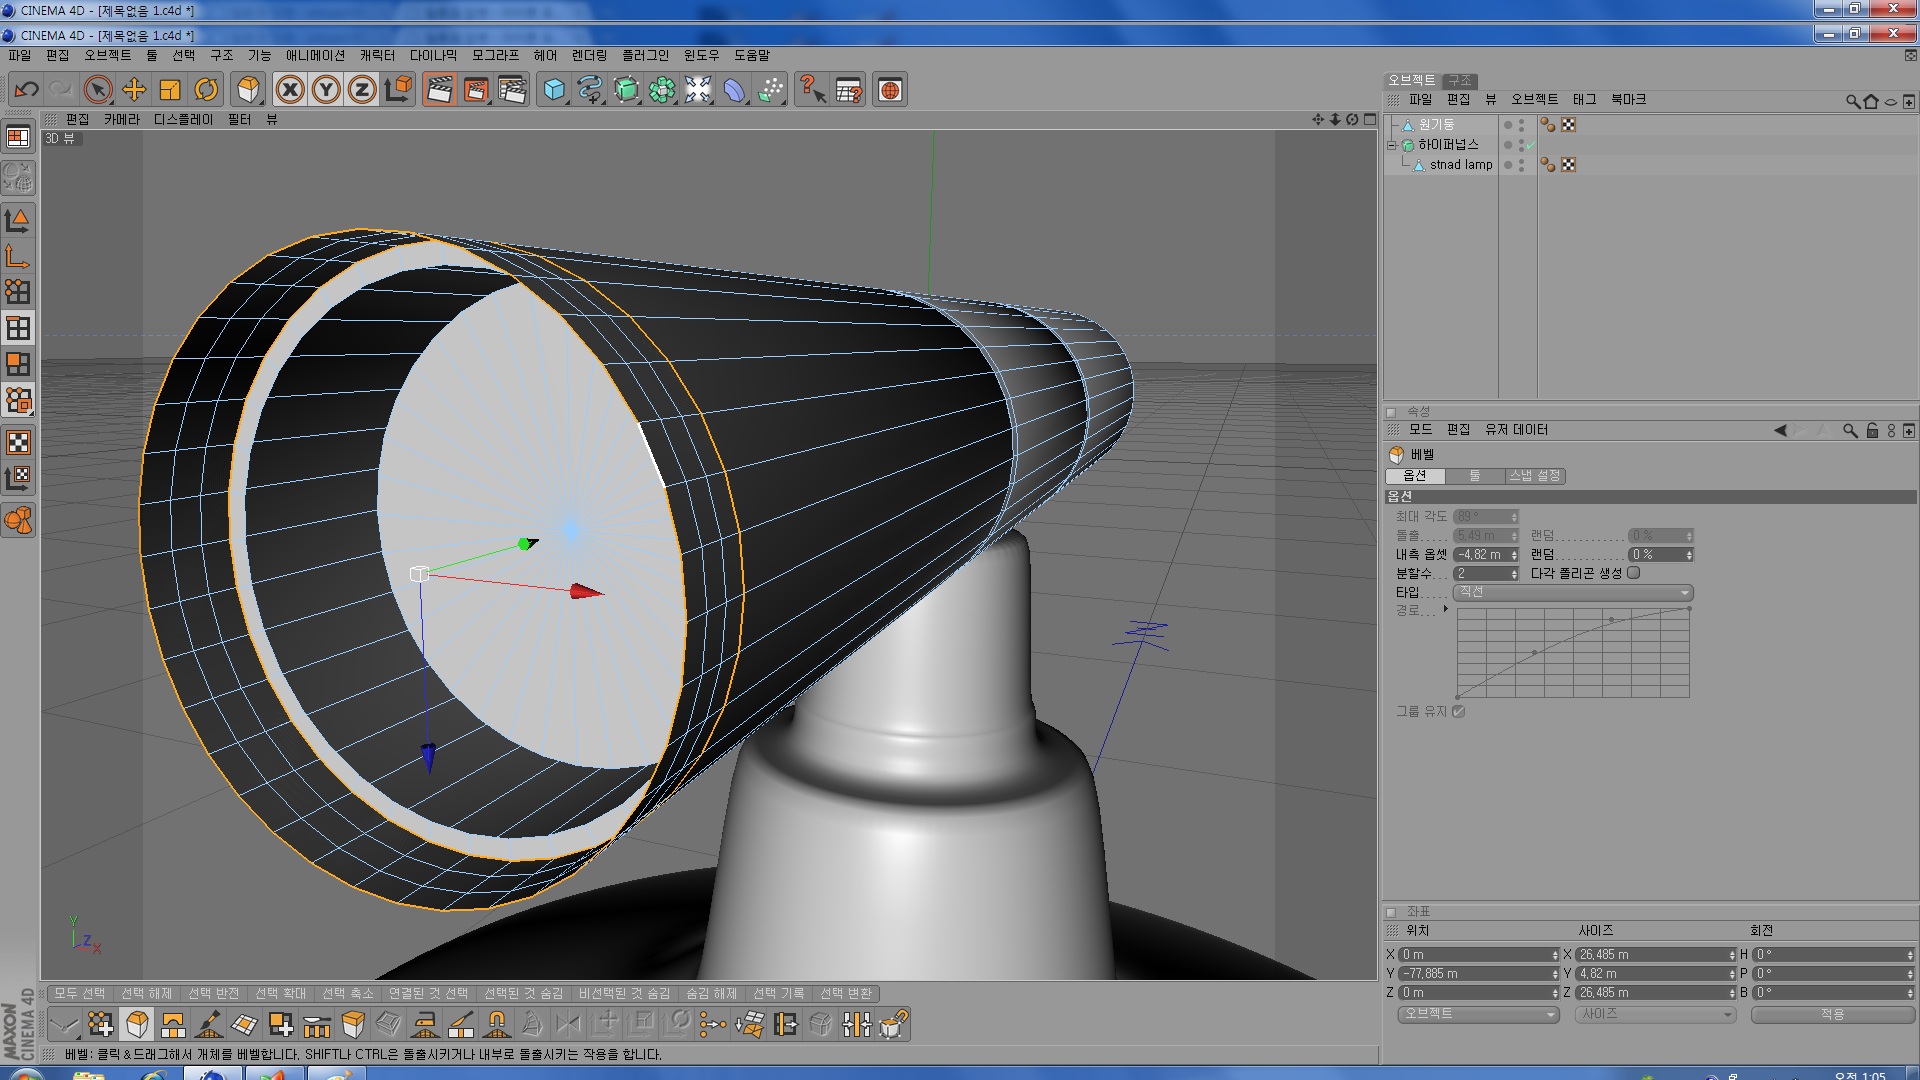Toggle the 다각 폴리곤 생성 checkbox
Screen dimensions: 1920x1080
point(1633,573)
